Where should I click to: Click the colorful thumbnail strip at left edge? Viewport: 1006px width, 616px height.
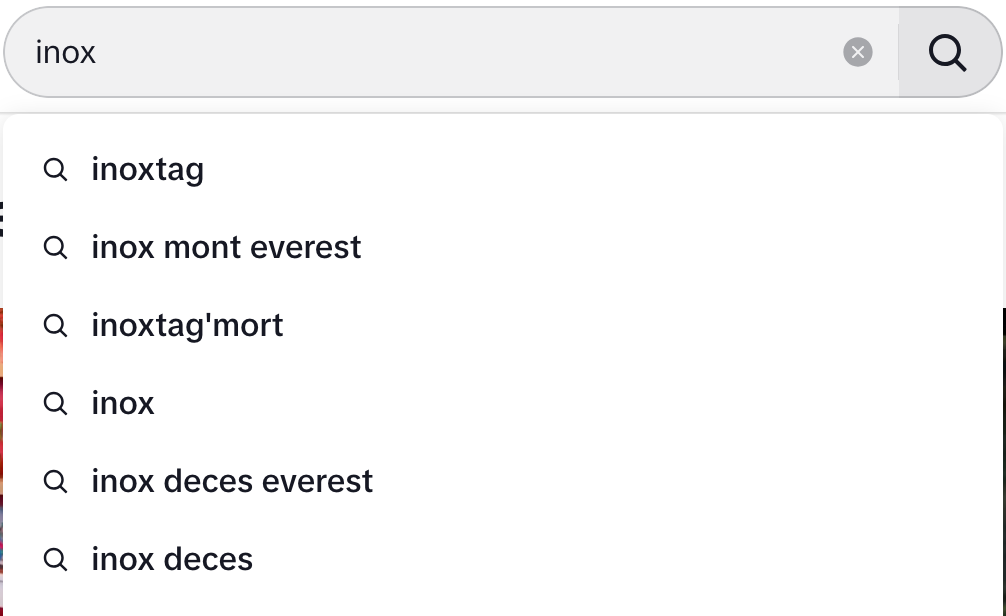tap(1, 462)
